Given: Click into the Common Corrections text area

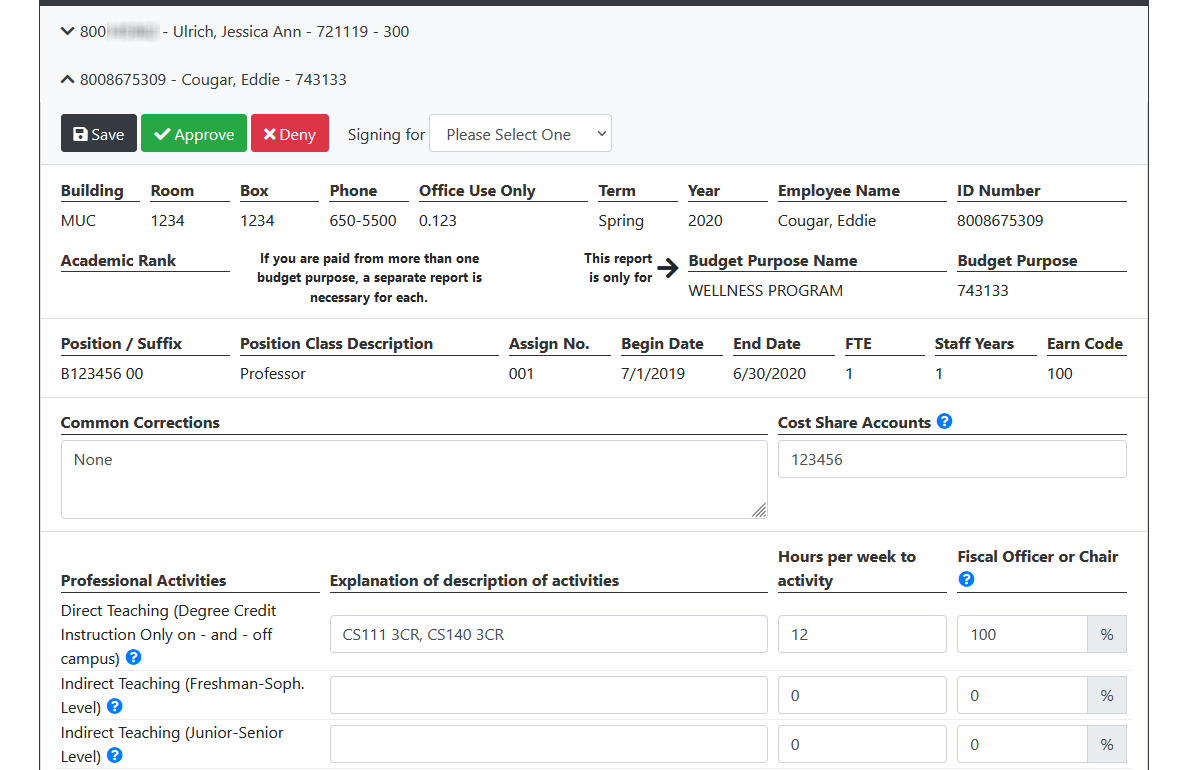Looking at the screenshot, I should (x=413, y=479).
